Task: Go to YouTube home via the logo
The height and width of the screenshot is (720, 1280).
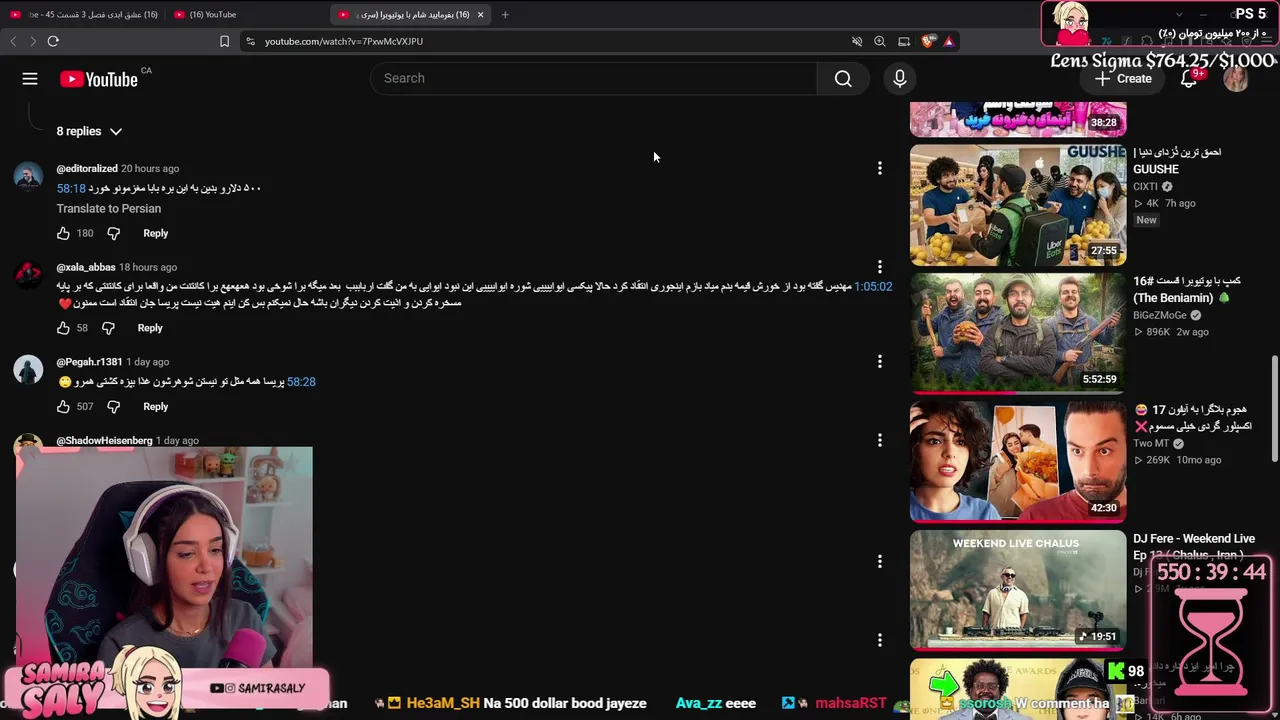Action: coord(99,79)
